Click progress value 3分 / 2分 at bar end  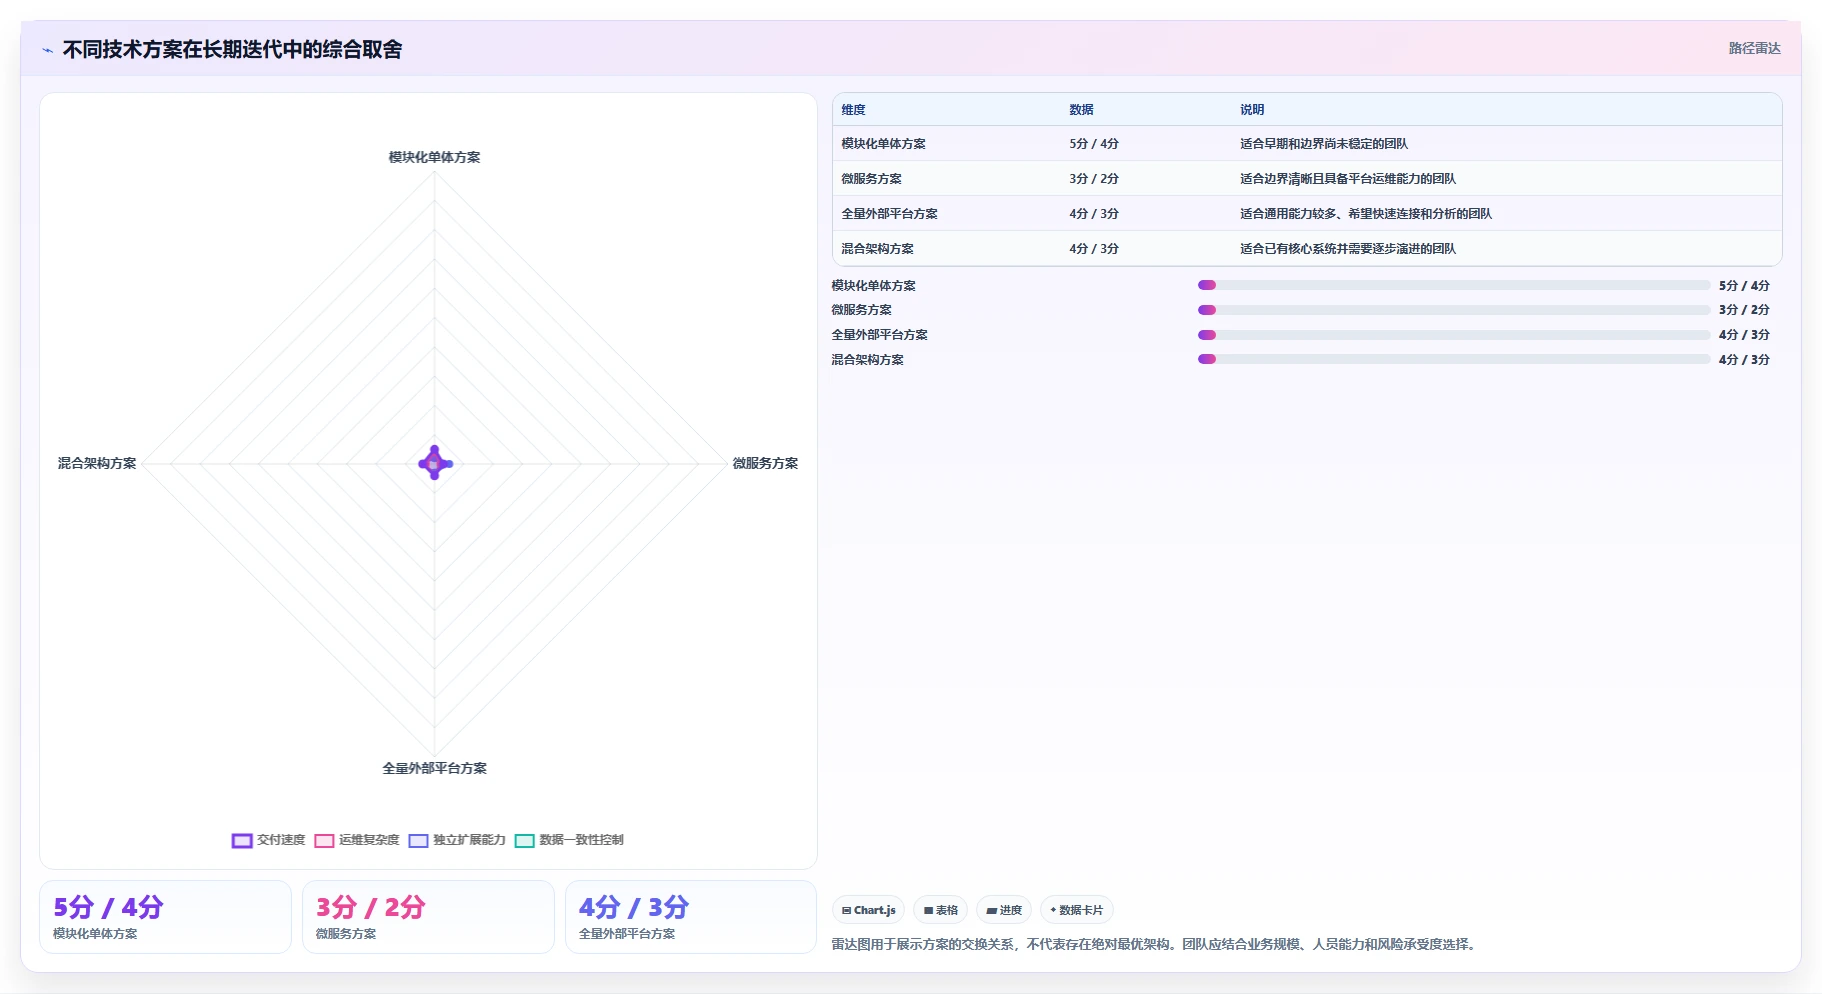(1744, 310)
